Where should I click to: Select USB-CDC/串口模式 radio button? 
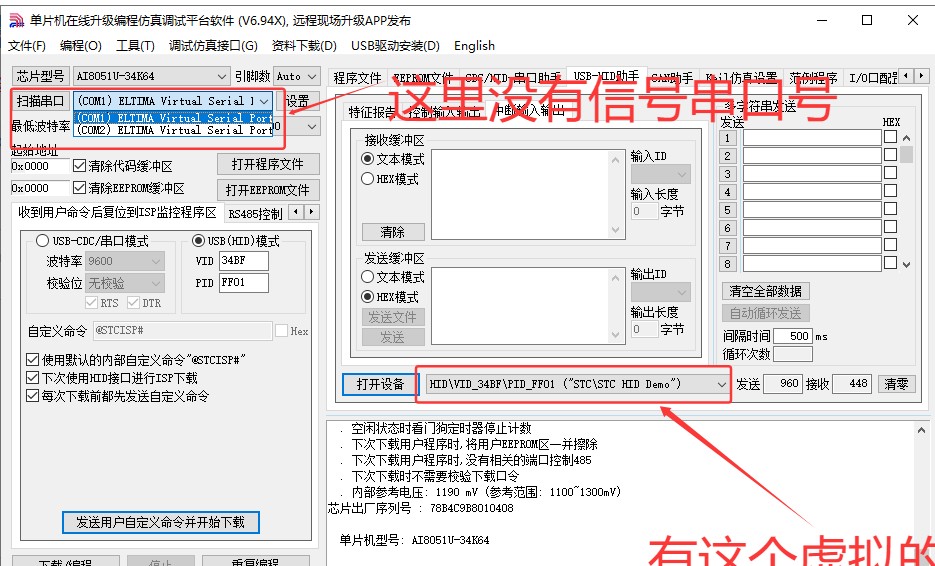[x=42, y=241]
